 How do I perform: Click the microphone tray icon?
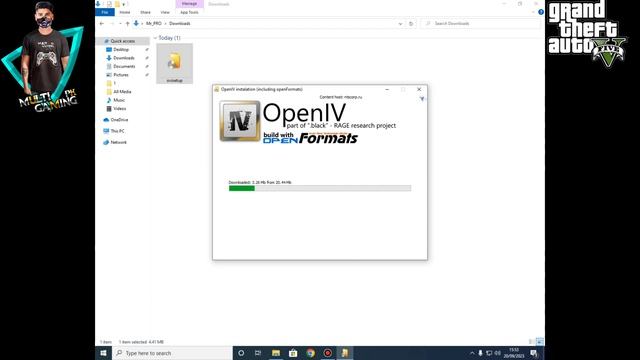pos(480,353)
